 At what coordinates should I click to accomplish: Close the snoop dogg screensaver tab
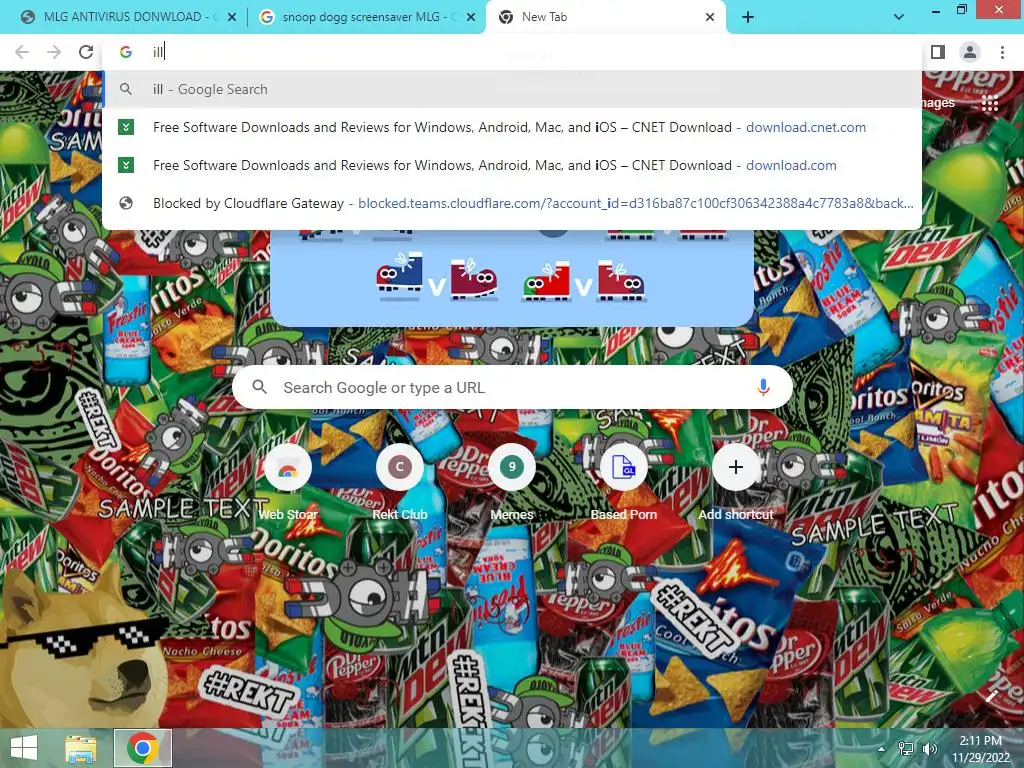click(x=471, y=18)
